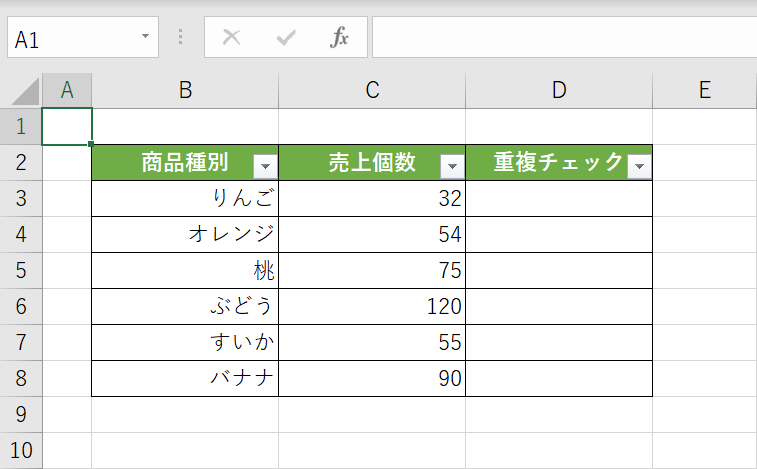Select the cell with value 120
The height and width of the screenshot is (469, 757).
(x=372, y=306)
